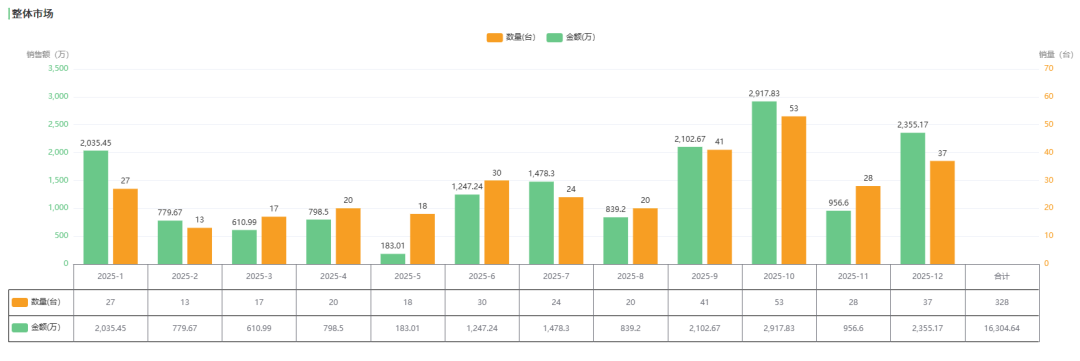Click the orange 2025-2 bar labeled 13
This screenshot has height=361, width=1080.
pyautogui.click(x=200, y=246)
